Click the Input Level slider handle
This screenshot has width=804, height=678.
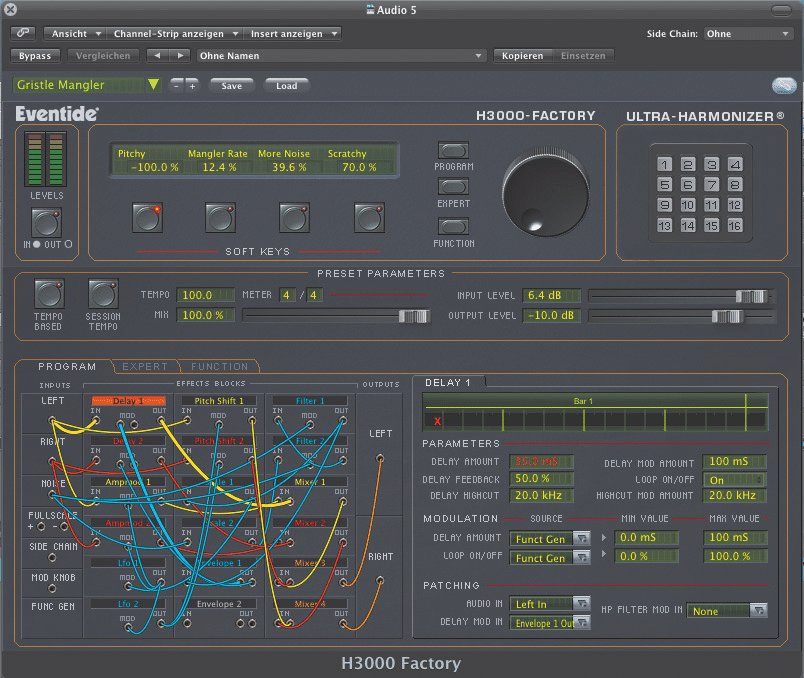tap(751, 296)
